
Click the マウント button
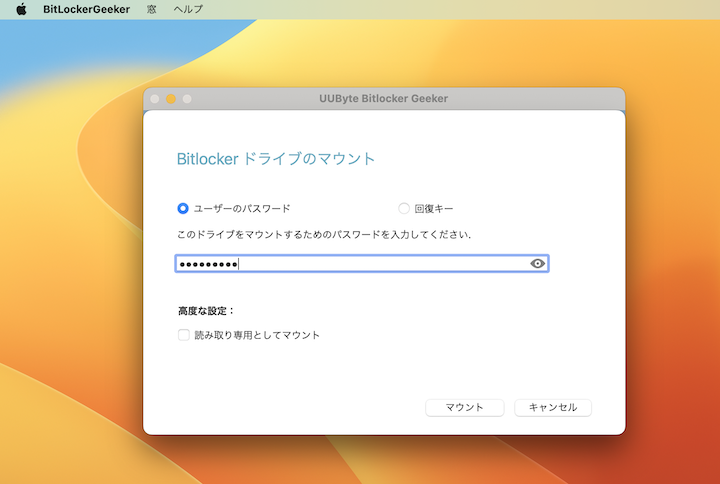[x=465, y=407]
